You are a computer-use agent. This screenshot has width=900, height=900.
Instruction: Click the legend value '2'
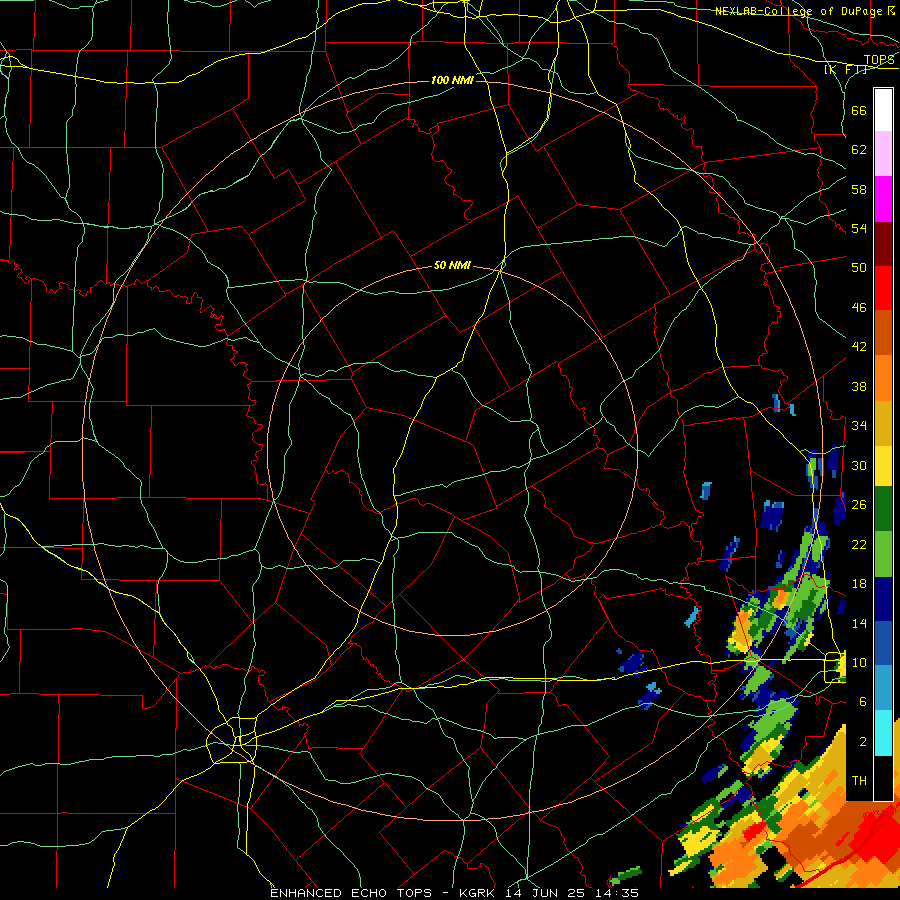pos(863,742)
